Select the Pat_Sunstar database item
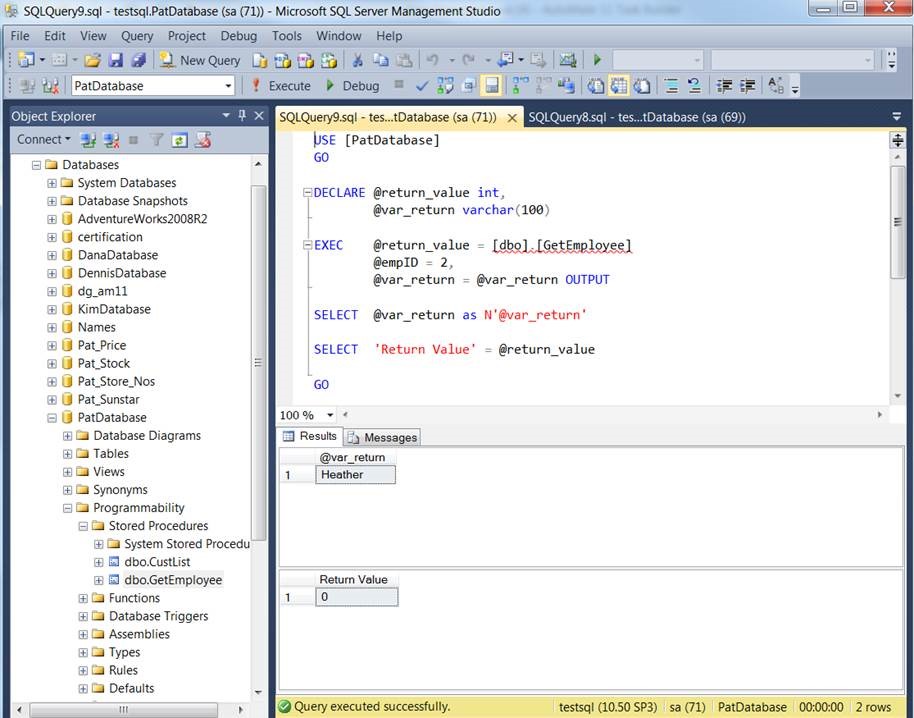Viewport: 914px width, 718px height. (x=108, y=399)
